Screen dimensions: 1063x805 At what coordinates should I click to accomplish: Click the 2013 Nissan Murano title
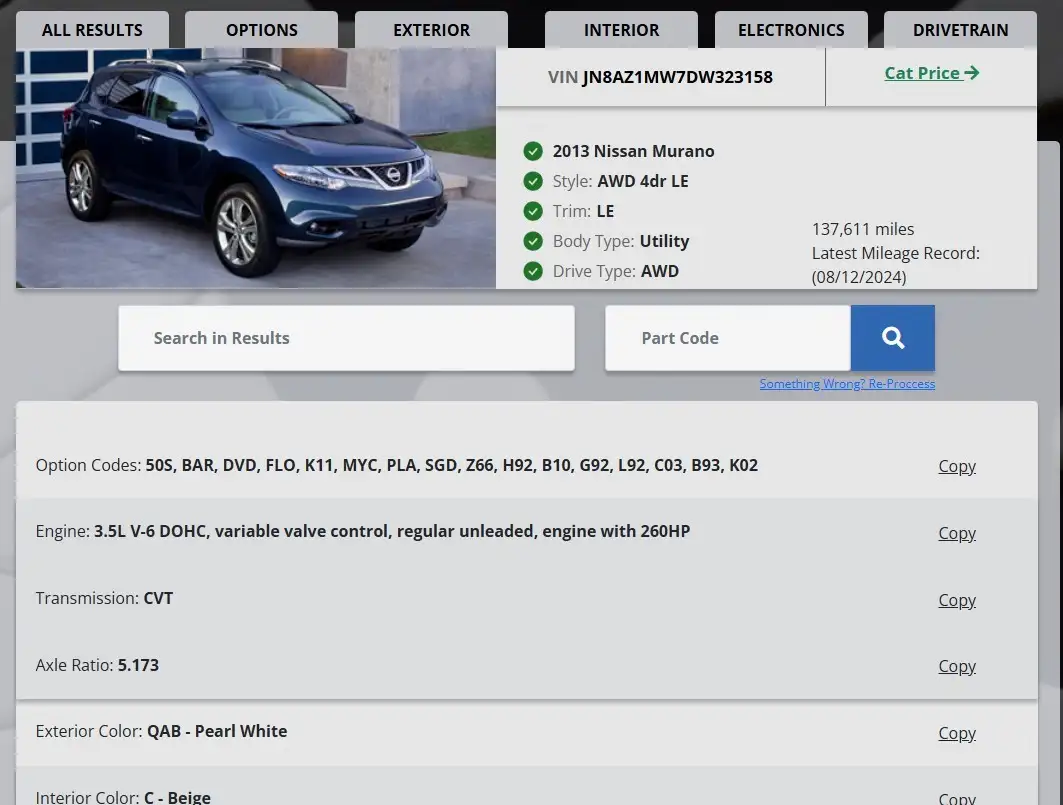[x=633, y=151]
